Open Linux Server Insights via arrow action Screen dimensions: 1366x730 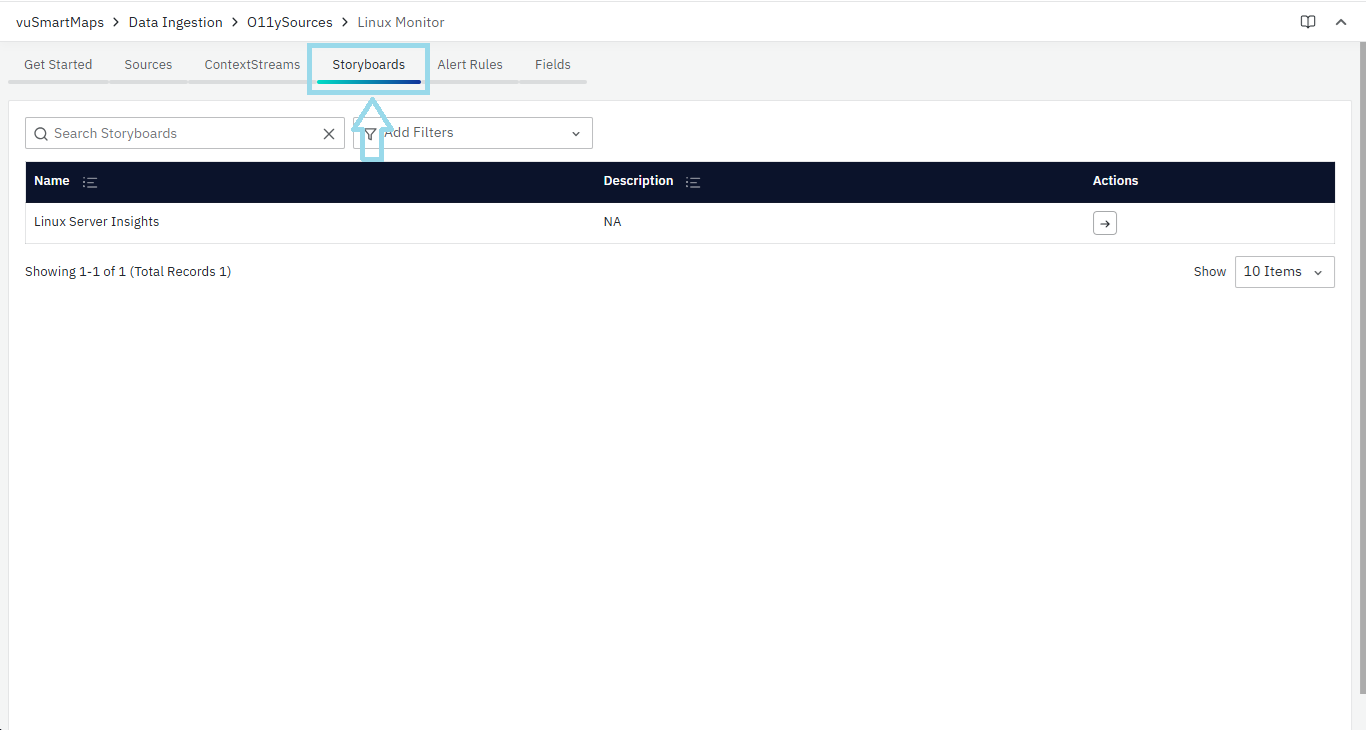pos(1104,223)
